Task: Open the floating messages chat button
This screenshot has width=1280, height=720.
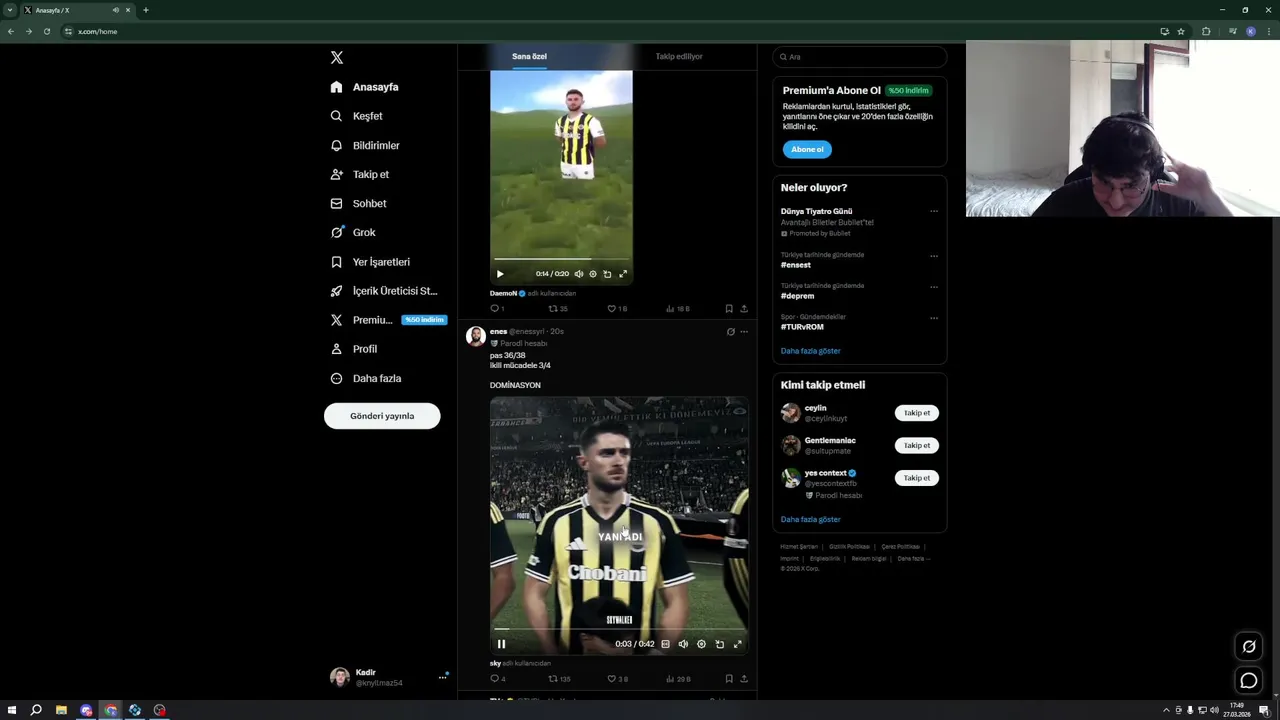Action: pos(1249,681)
